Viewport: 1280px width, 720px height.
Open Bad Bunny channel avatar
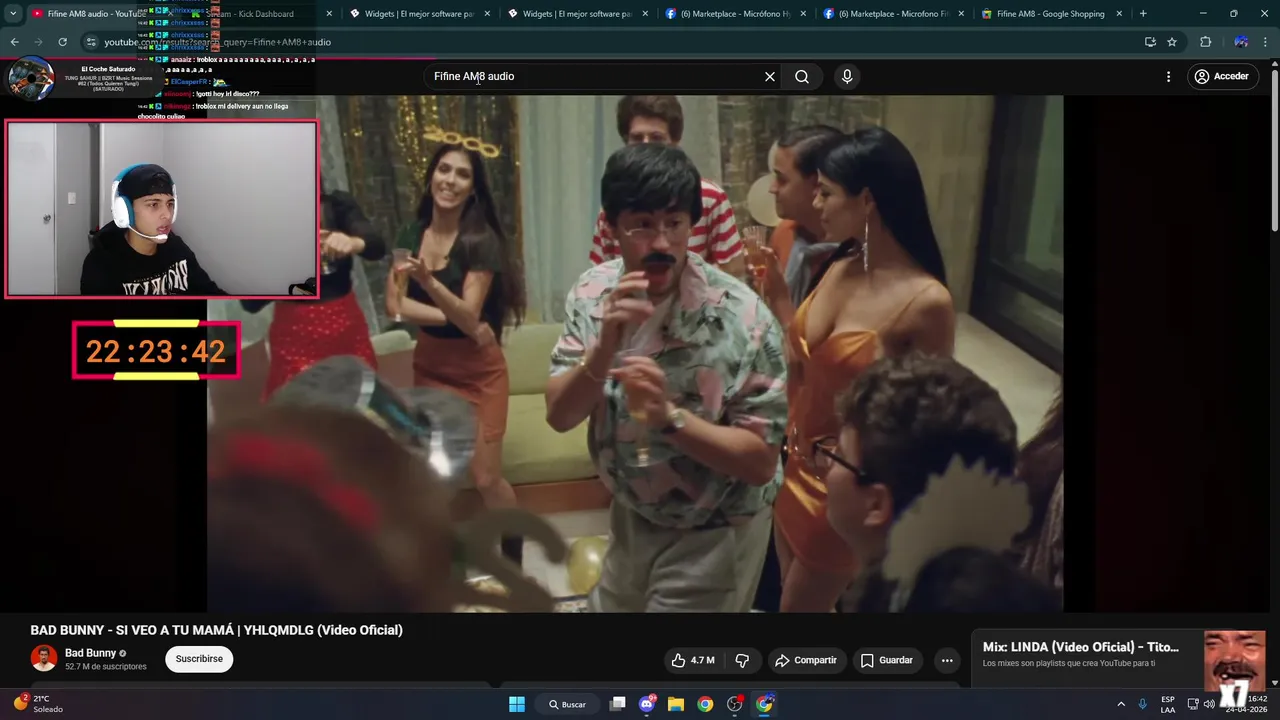(44, 658)
